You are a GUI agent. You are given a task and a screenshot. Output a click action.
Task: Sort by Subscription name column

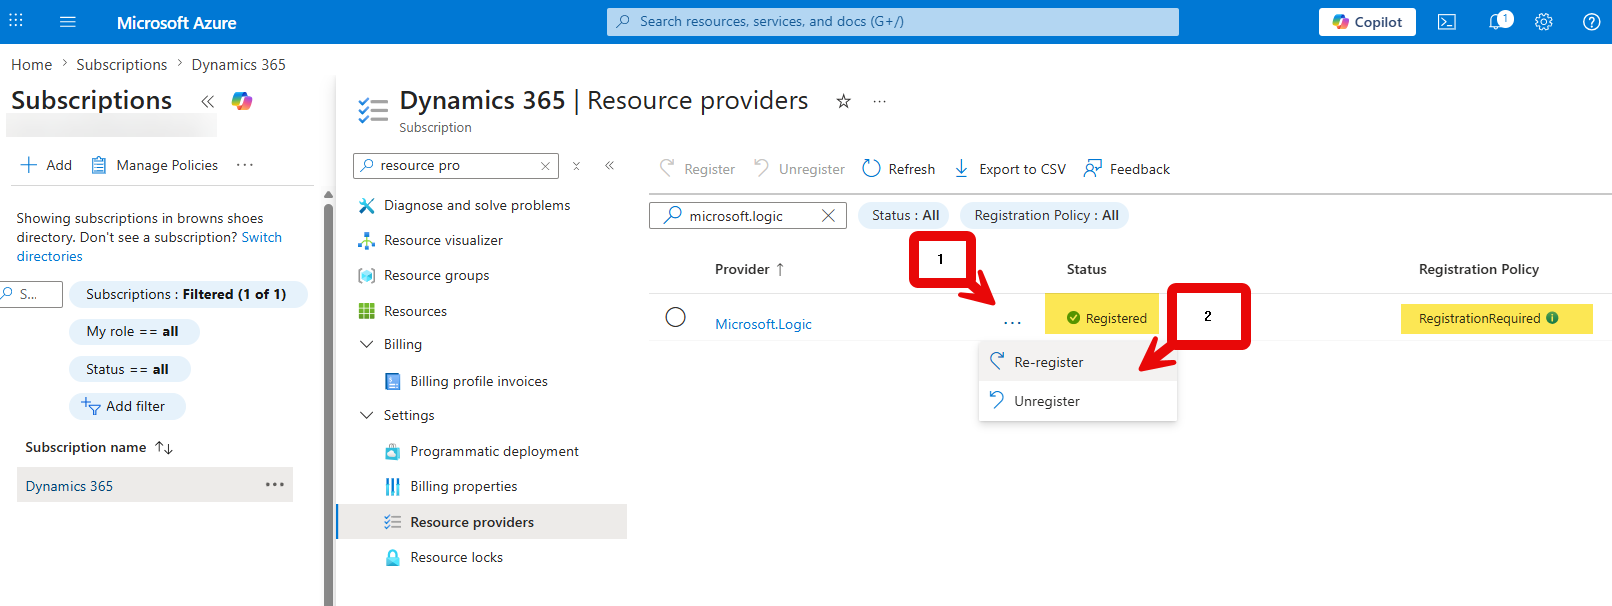click(x=99, y=447)
